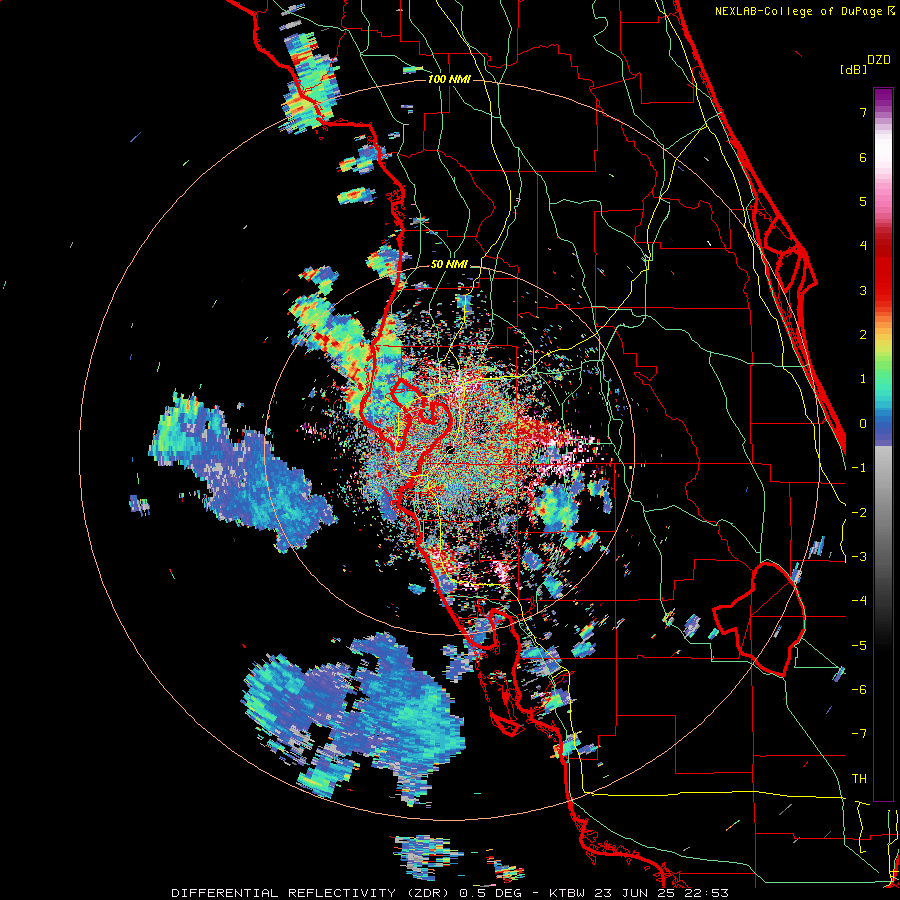Click the -4 value on color scale
This screenshot has height=900, width=900.
click(859, 601)
